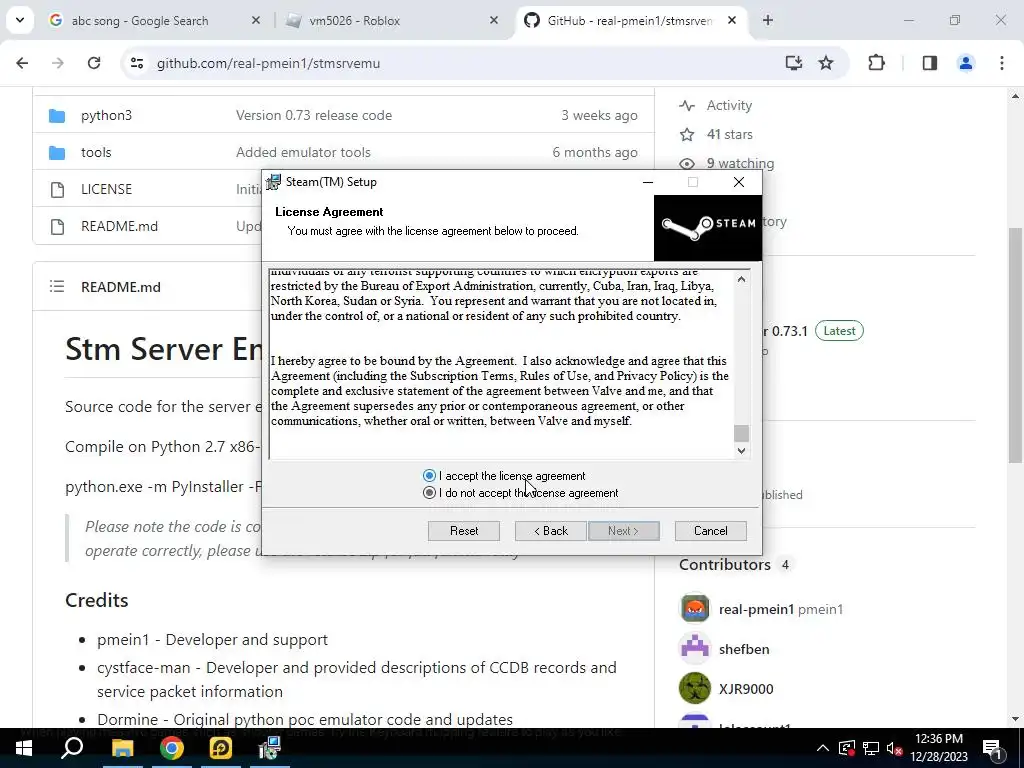Viewport: 1024px width, 768px height.
Task: Open commit 'Version 0.73 release code'
Action: pos(314,116)
